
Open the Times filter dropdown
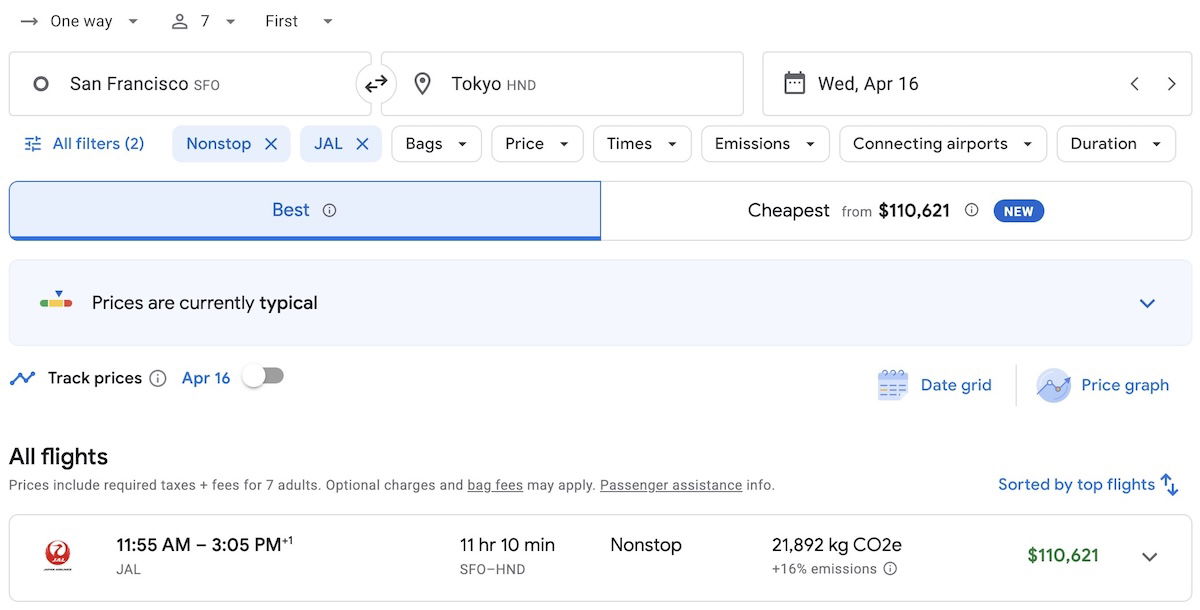pos(642,144)
